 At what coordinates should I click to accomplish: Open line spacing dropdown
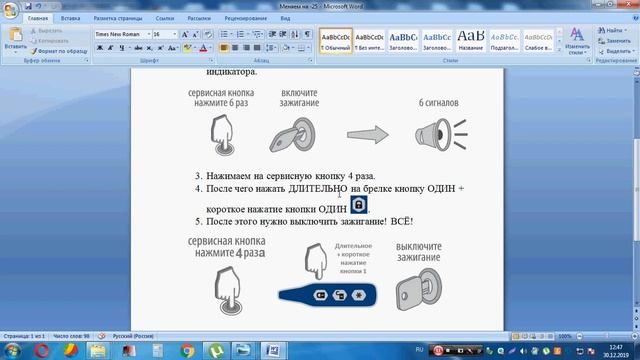[271, 48]
